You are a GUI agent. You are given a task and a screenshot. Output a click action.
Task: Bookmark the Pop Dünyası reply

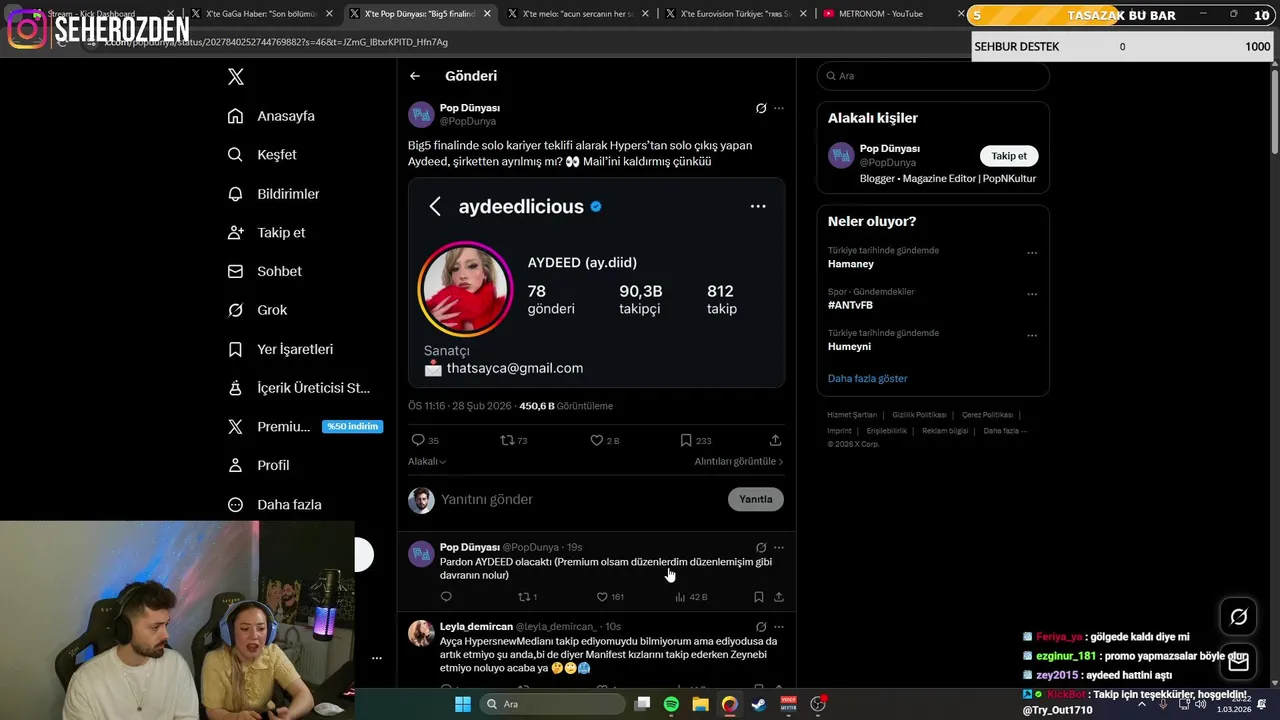[758, 597]
